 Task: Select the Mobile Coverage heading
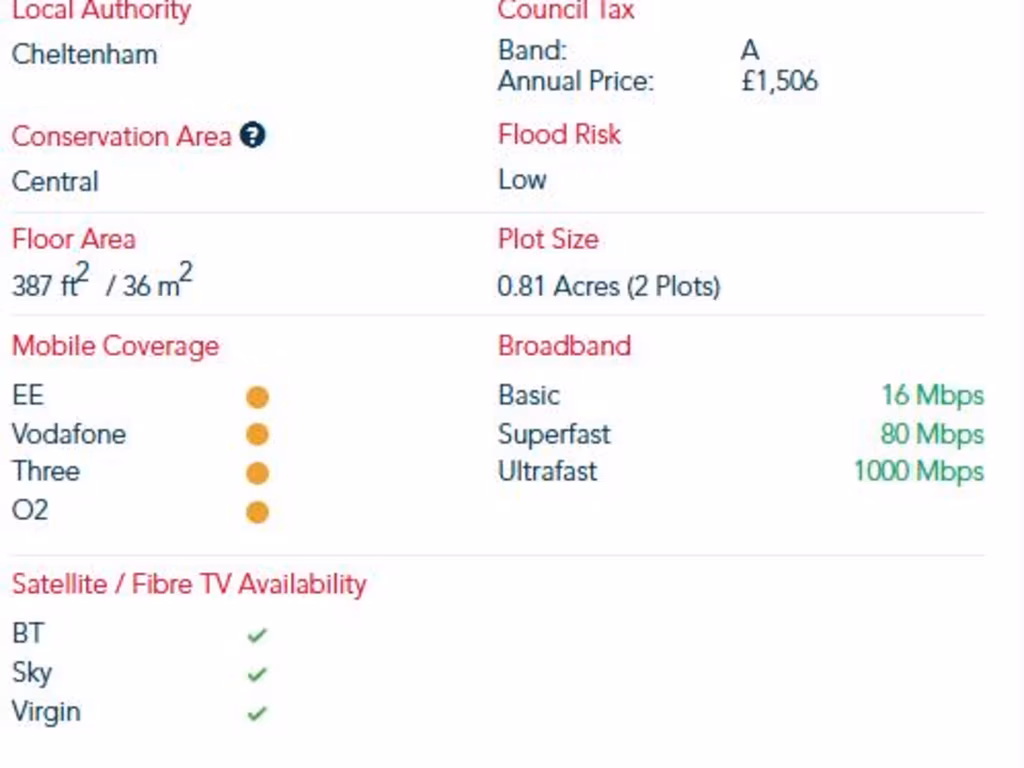tap(115, 346)
